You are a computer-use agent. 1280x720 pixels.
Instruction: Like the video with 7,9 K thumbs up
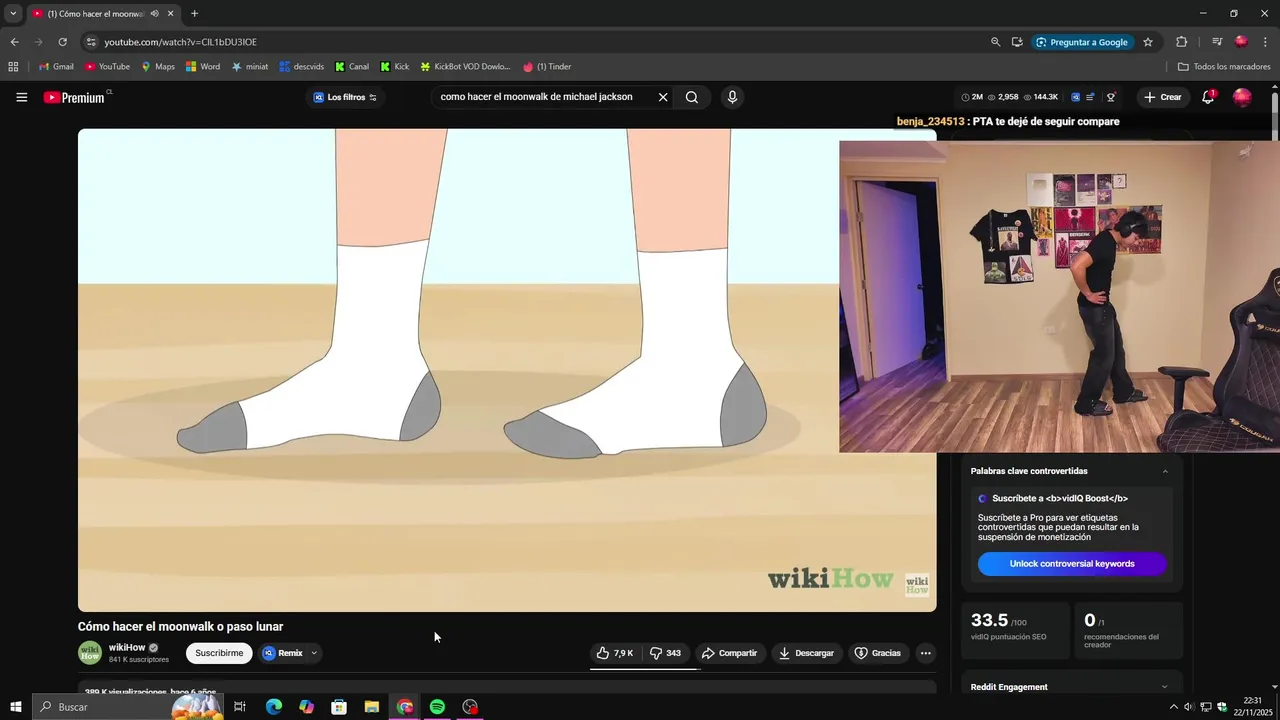click(615, 653)
